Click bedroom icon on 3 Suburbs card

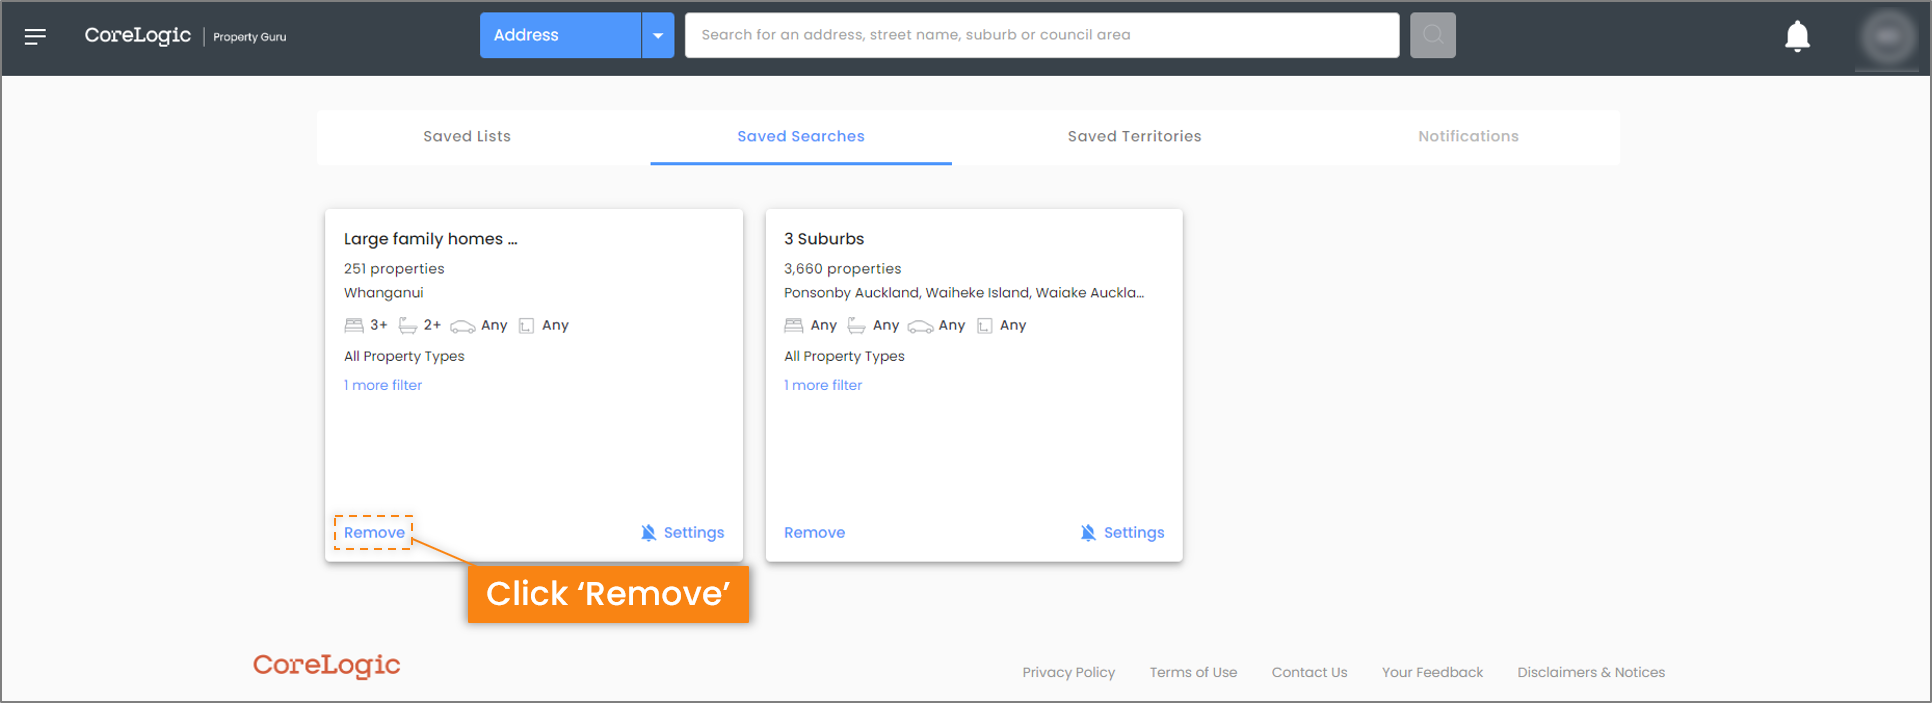tap(794, 325)
